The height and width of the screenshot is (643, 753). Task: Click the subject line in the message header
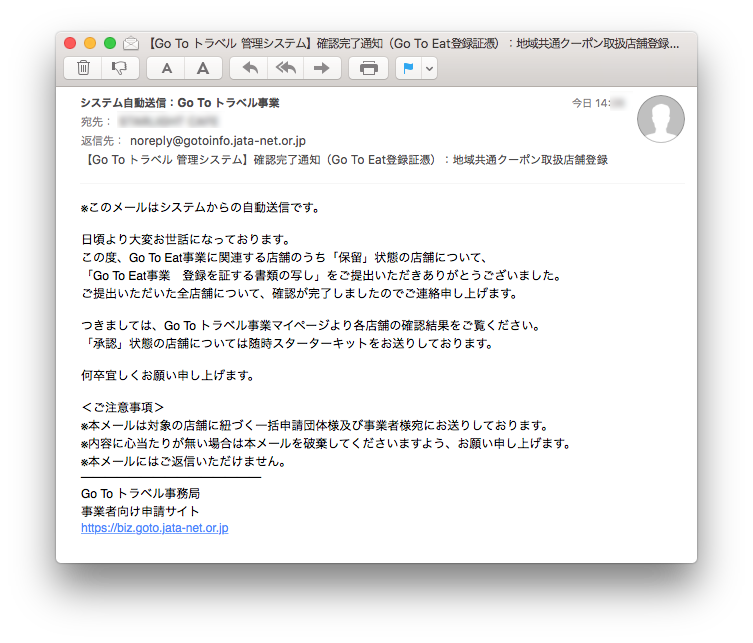click(x=344, y=160)
